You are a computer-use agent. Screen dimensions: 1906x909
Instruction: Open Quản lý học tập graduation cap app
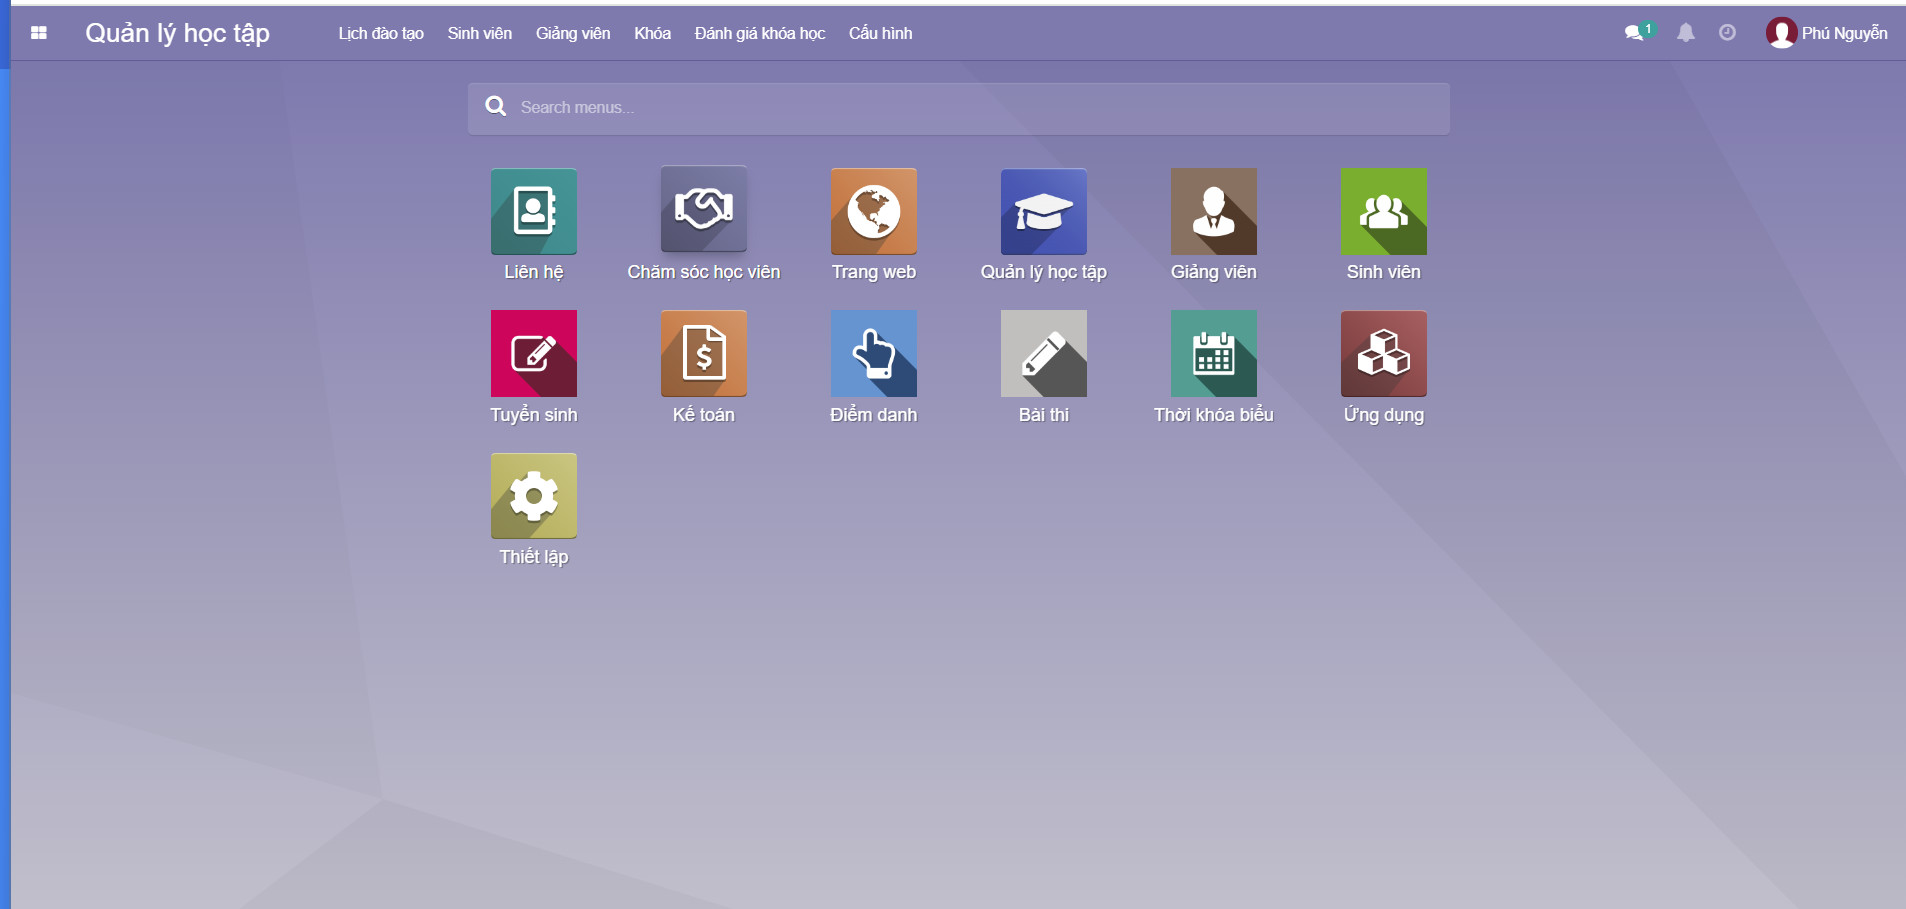click(x=1043, y=211)
